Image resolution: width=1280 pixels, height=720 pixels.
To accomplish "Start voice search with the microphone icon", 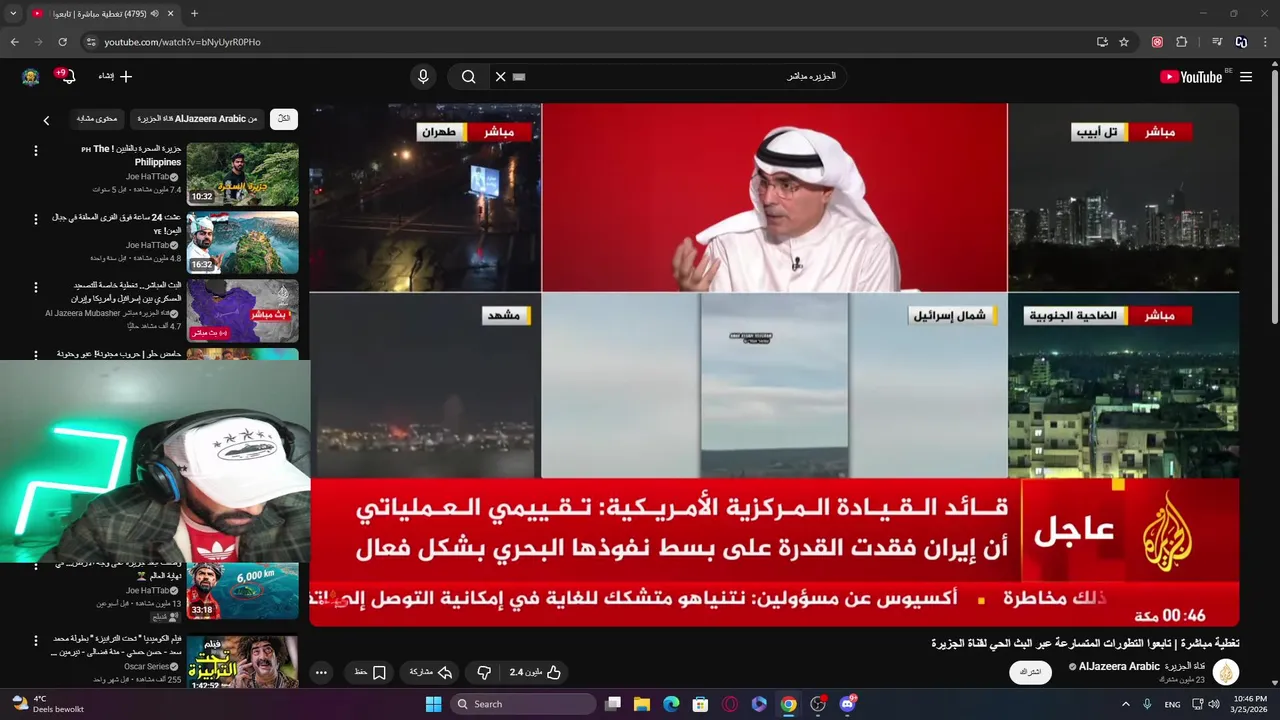I will pos(423,76).
